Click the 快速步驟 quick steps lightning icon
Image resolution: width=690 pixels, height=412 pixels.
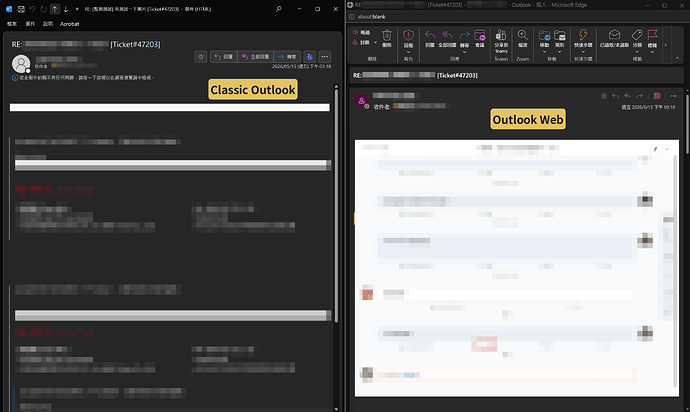[x=583, y=35]
